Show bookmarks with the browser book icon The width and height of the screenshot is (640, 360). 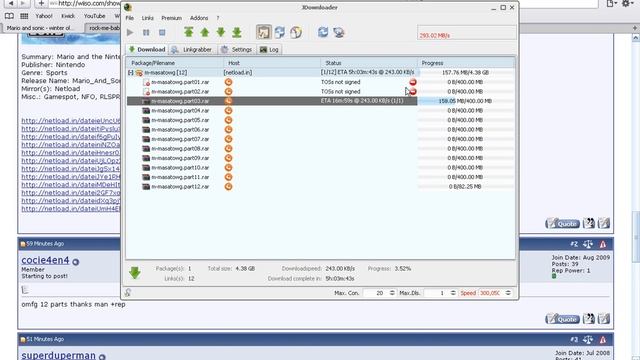(x=9, y=16)
